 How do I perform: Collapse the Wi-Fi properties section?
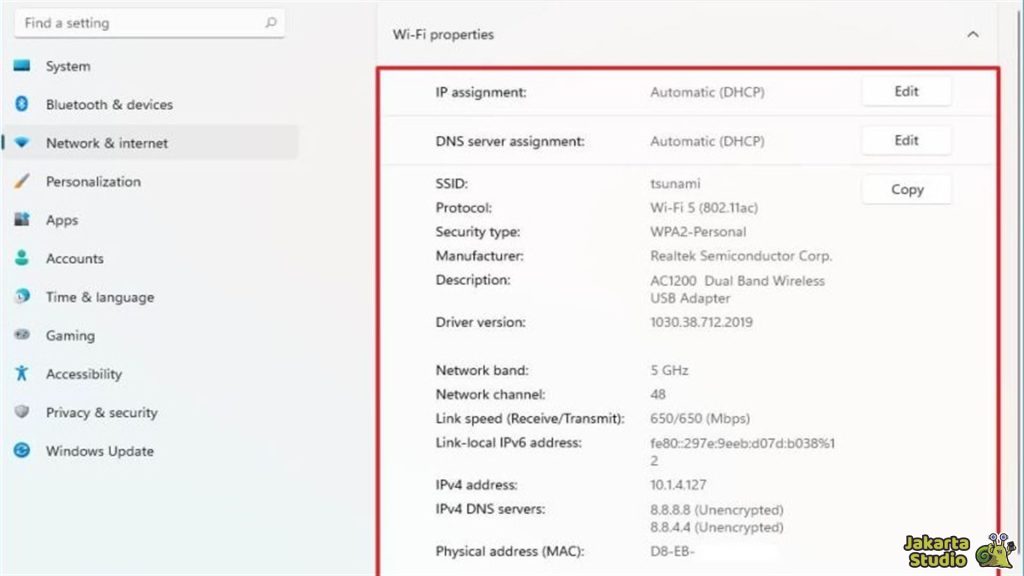click(973, 33)
